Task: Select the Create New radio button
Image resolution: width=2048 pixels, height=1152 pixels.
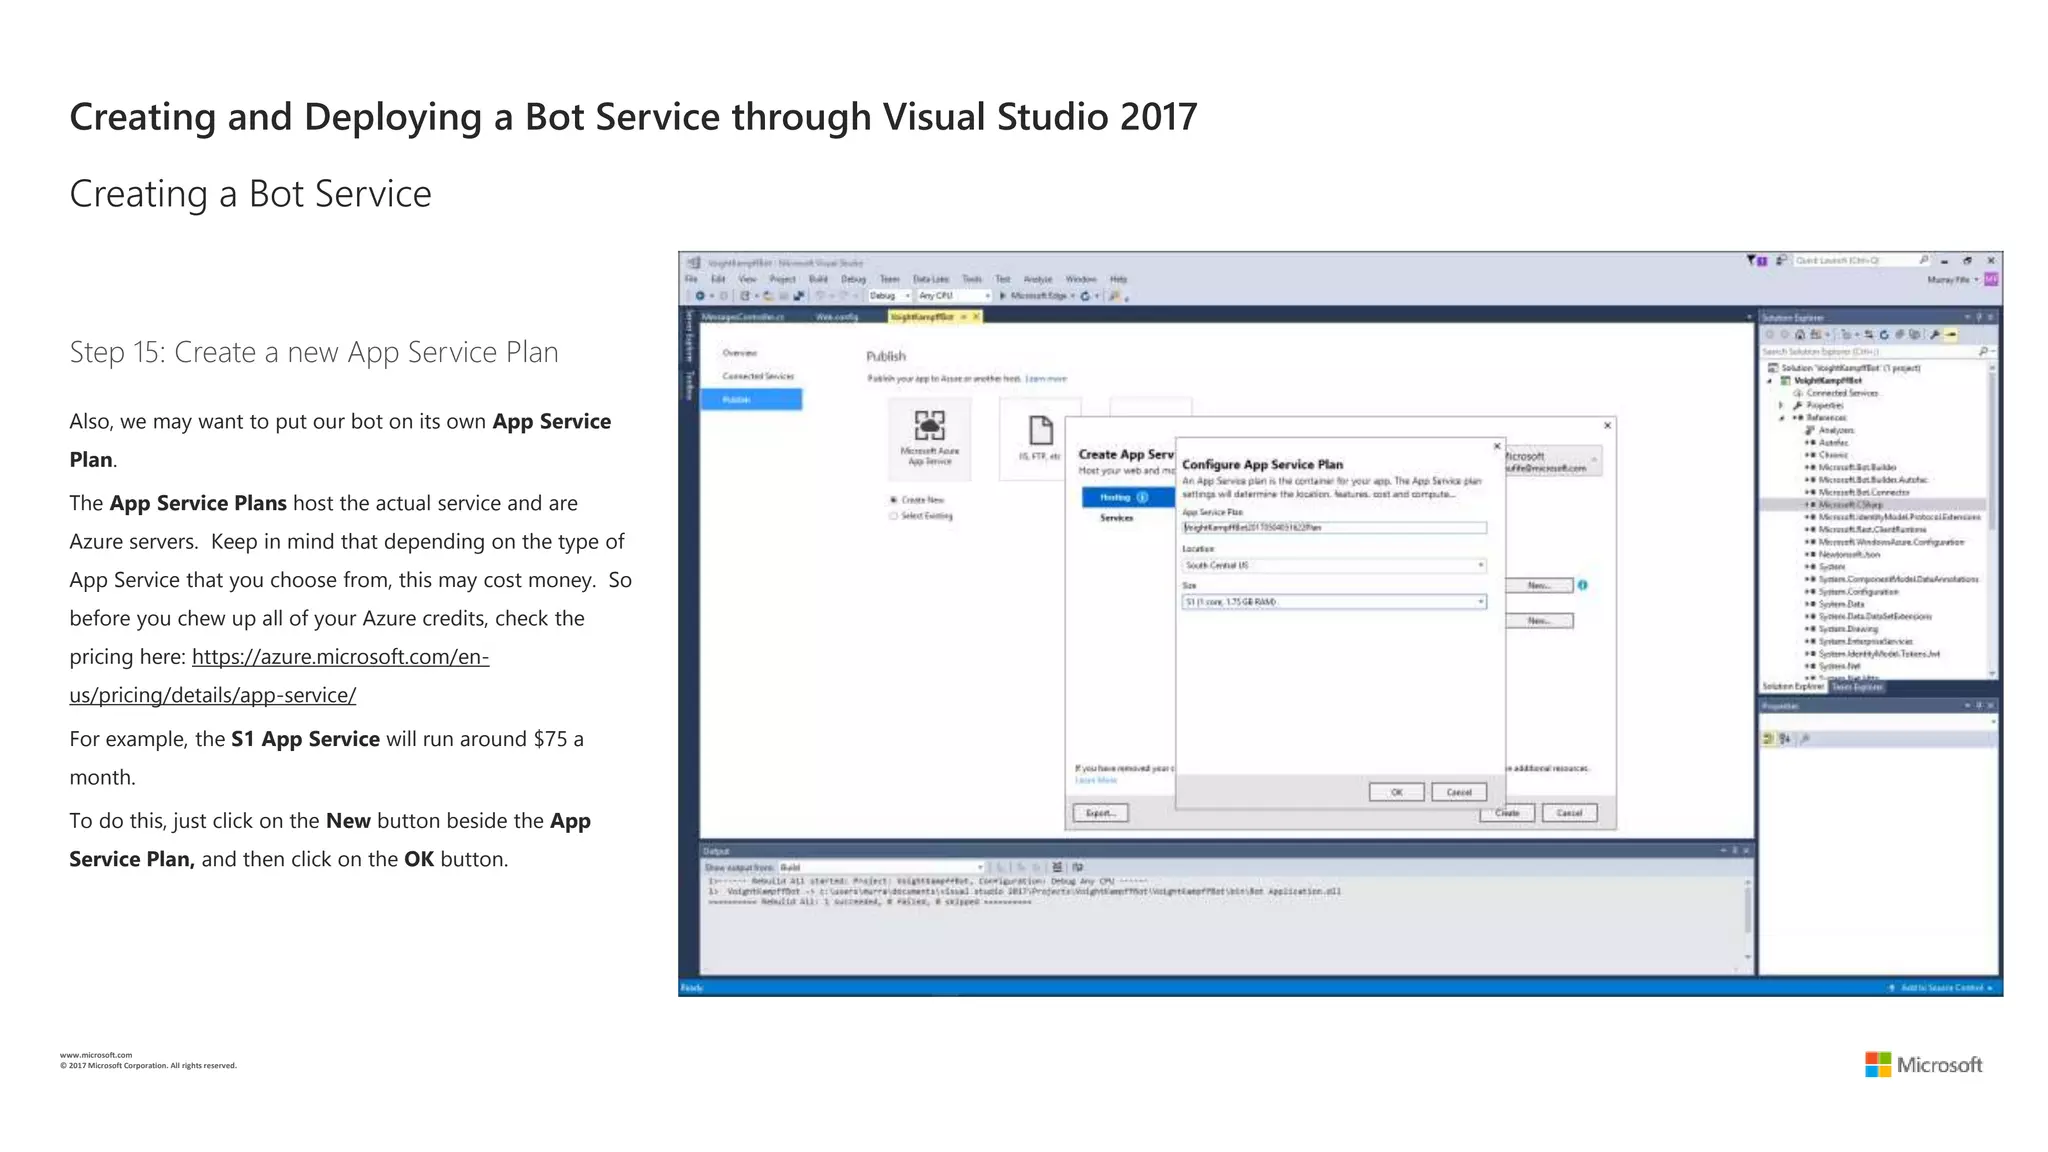Action: coord(893,500)
